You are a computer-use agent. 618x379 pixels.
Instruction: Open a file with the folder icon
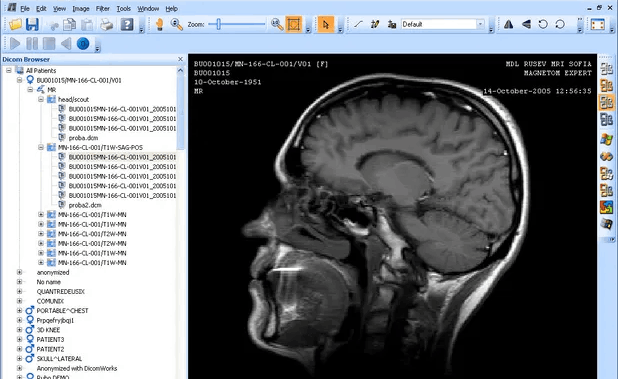pos(15,24)
